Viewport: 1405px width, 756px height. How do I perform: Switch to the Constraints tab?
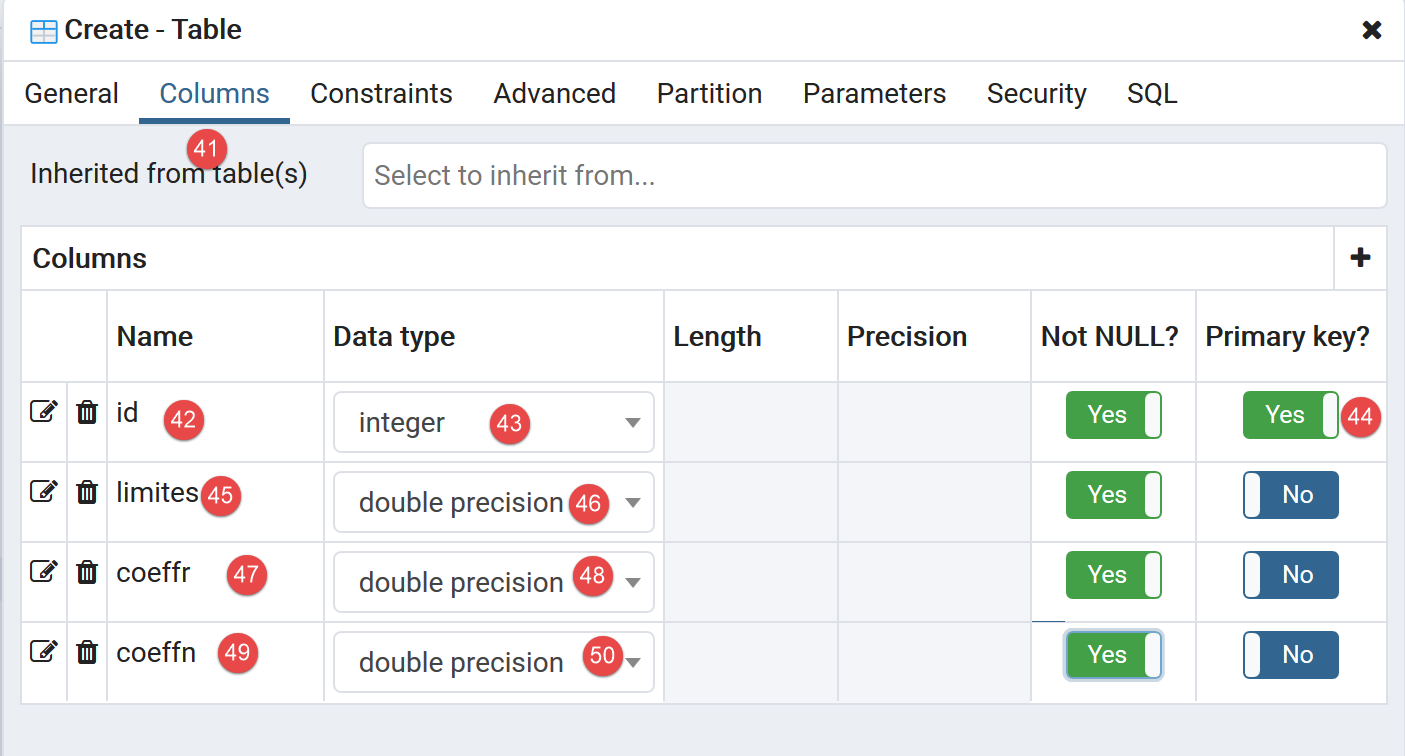pos(381,94)
